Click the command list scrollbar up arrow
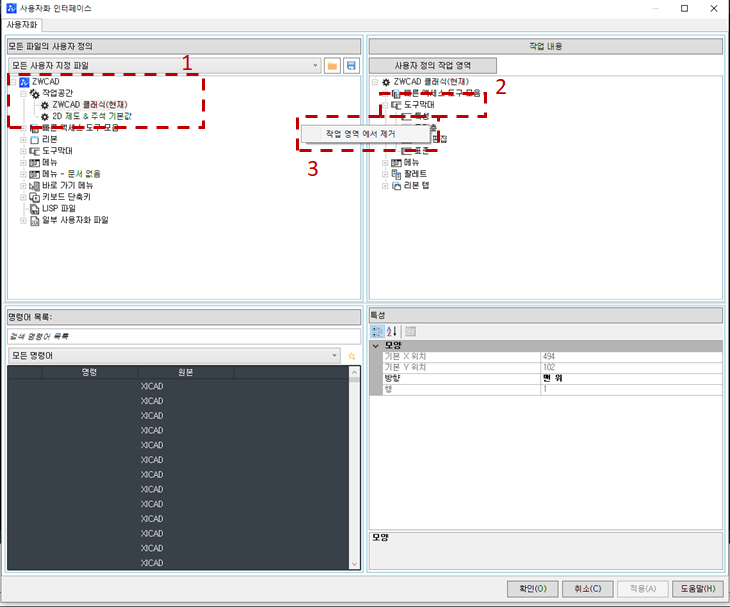 coord(354,372)
